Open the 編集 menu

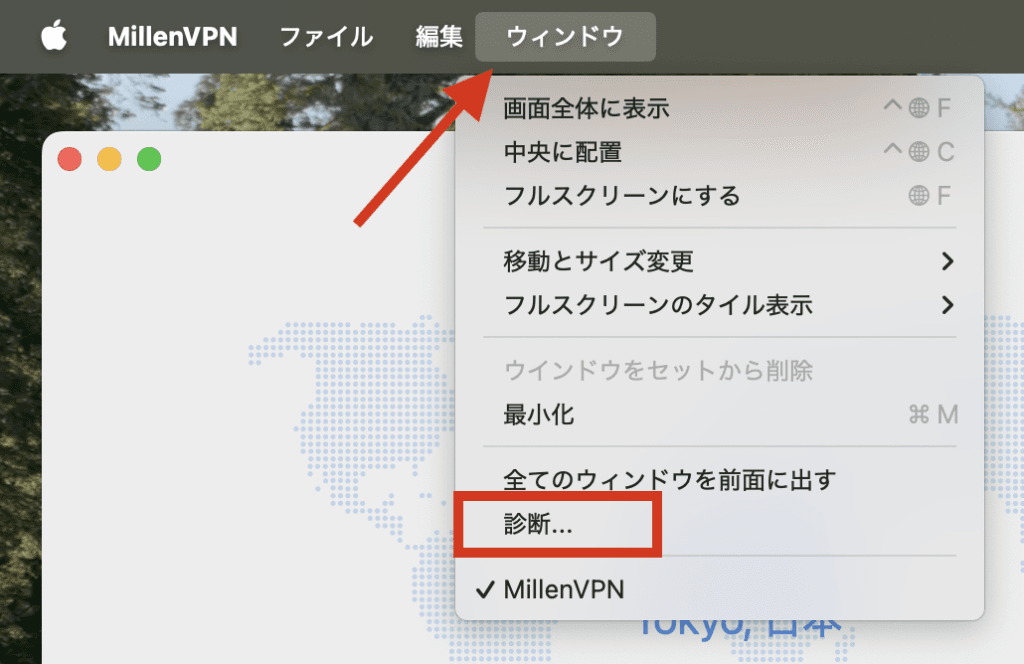[439, 37]
